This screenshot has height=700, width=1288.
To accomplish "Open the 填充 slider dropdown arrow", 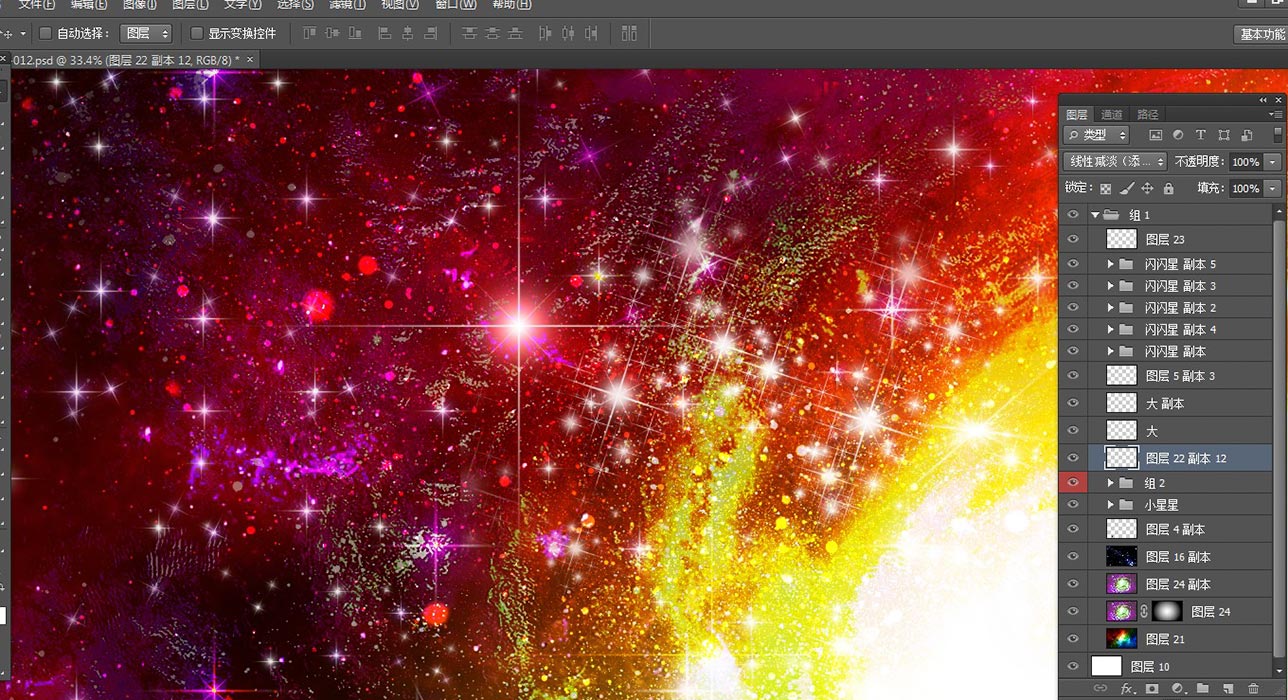I will 1273,188.
